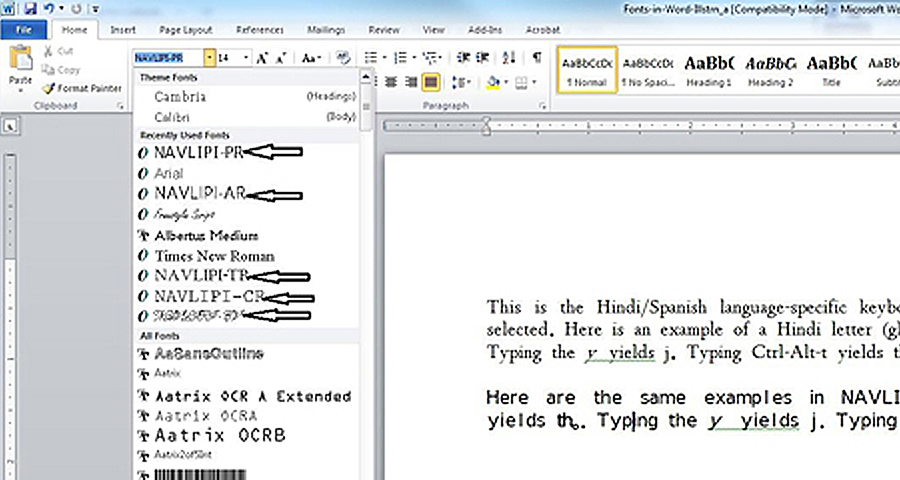Click the Copy button

pos(61,69)
